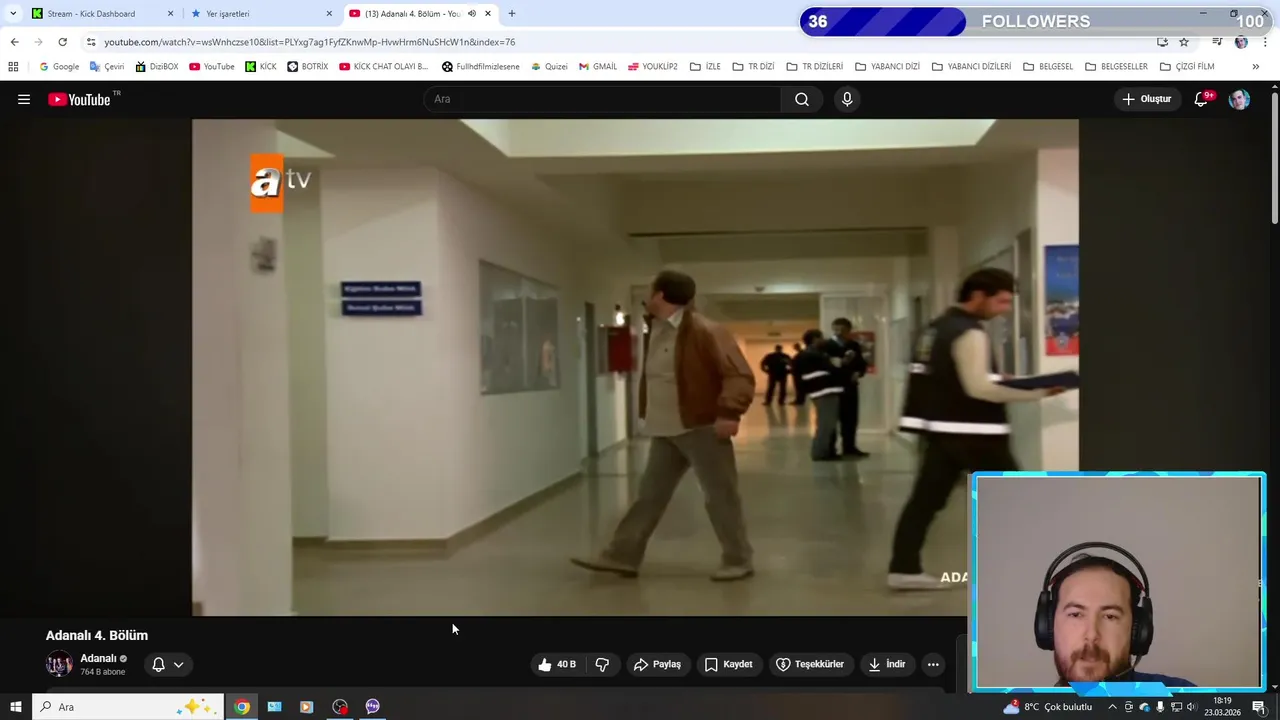Open the Windows Start menu
This screenshot has height=720, width=1280.
[15, 707]
